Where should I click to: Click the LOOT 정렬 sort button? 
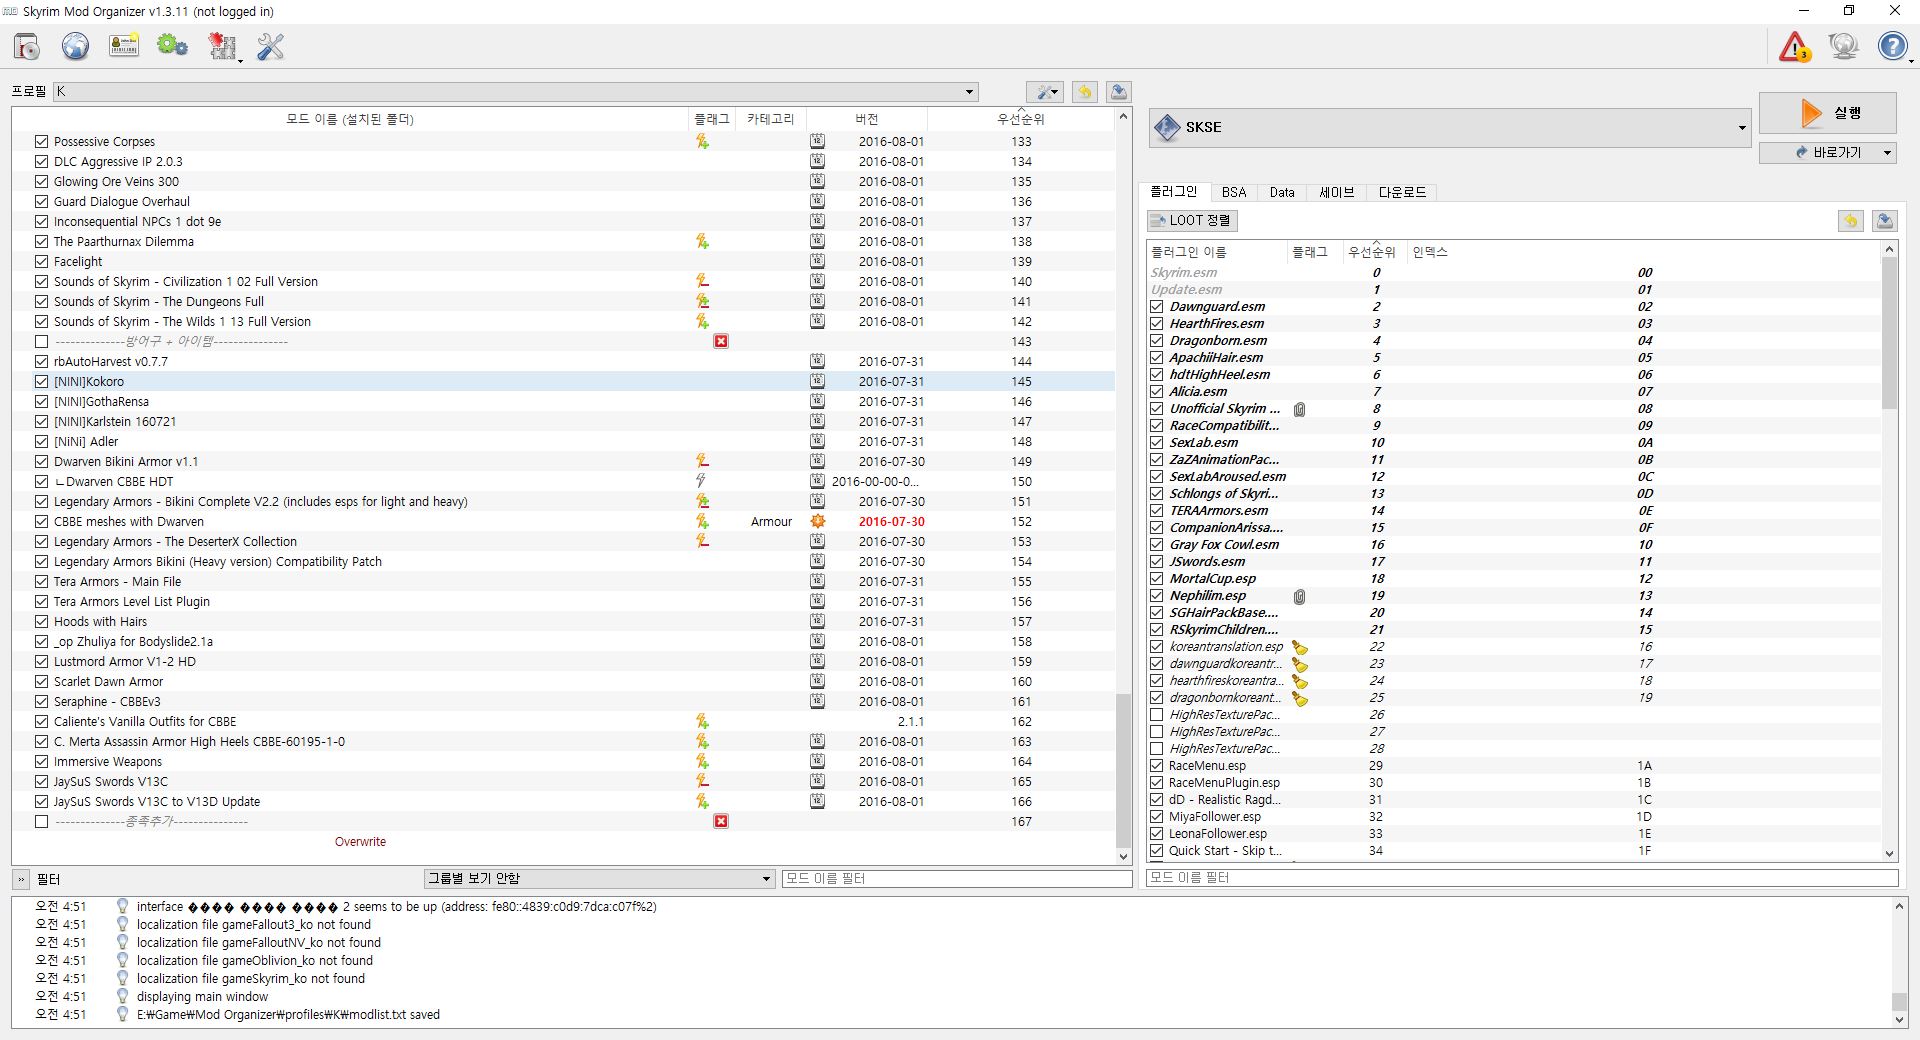pos(1192,220)
